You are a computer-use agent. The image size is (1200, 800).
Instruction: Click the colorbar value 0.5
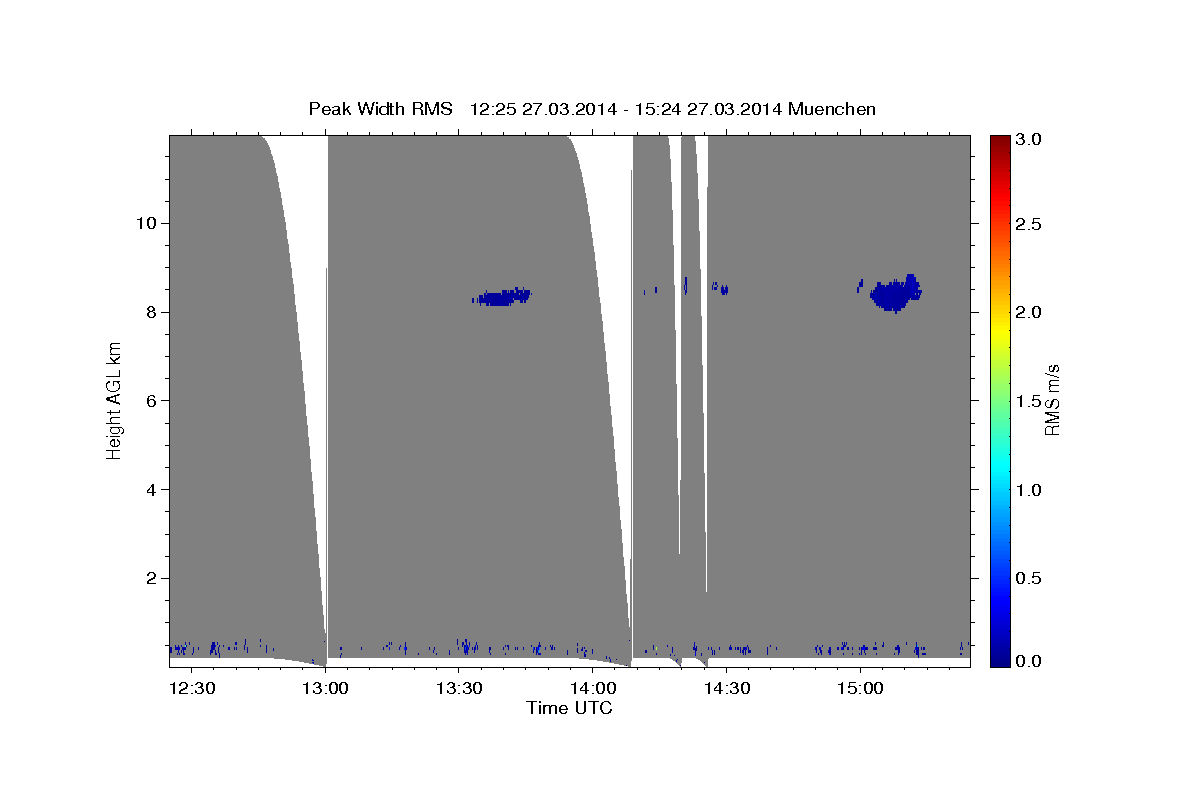click(x=1029, y=579)
